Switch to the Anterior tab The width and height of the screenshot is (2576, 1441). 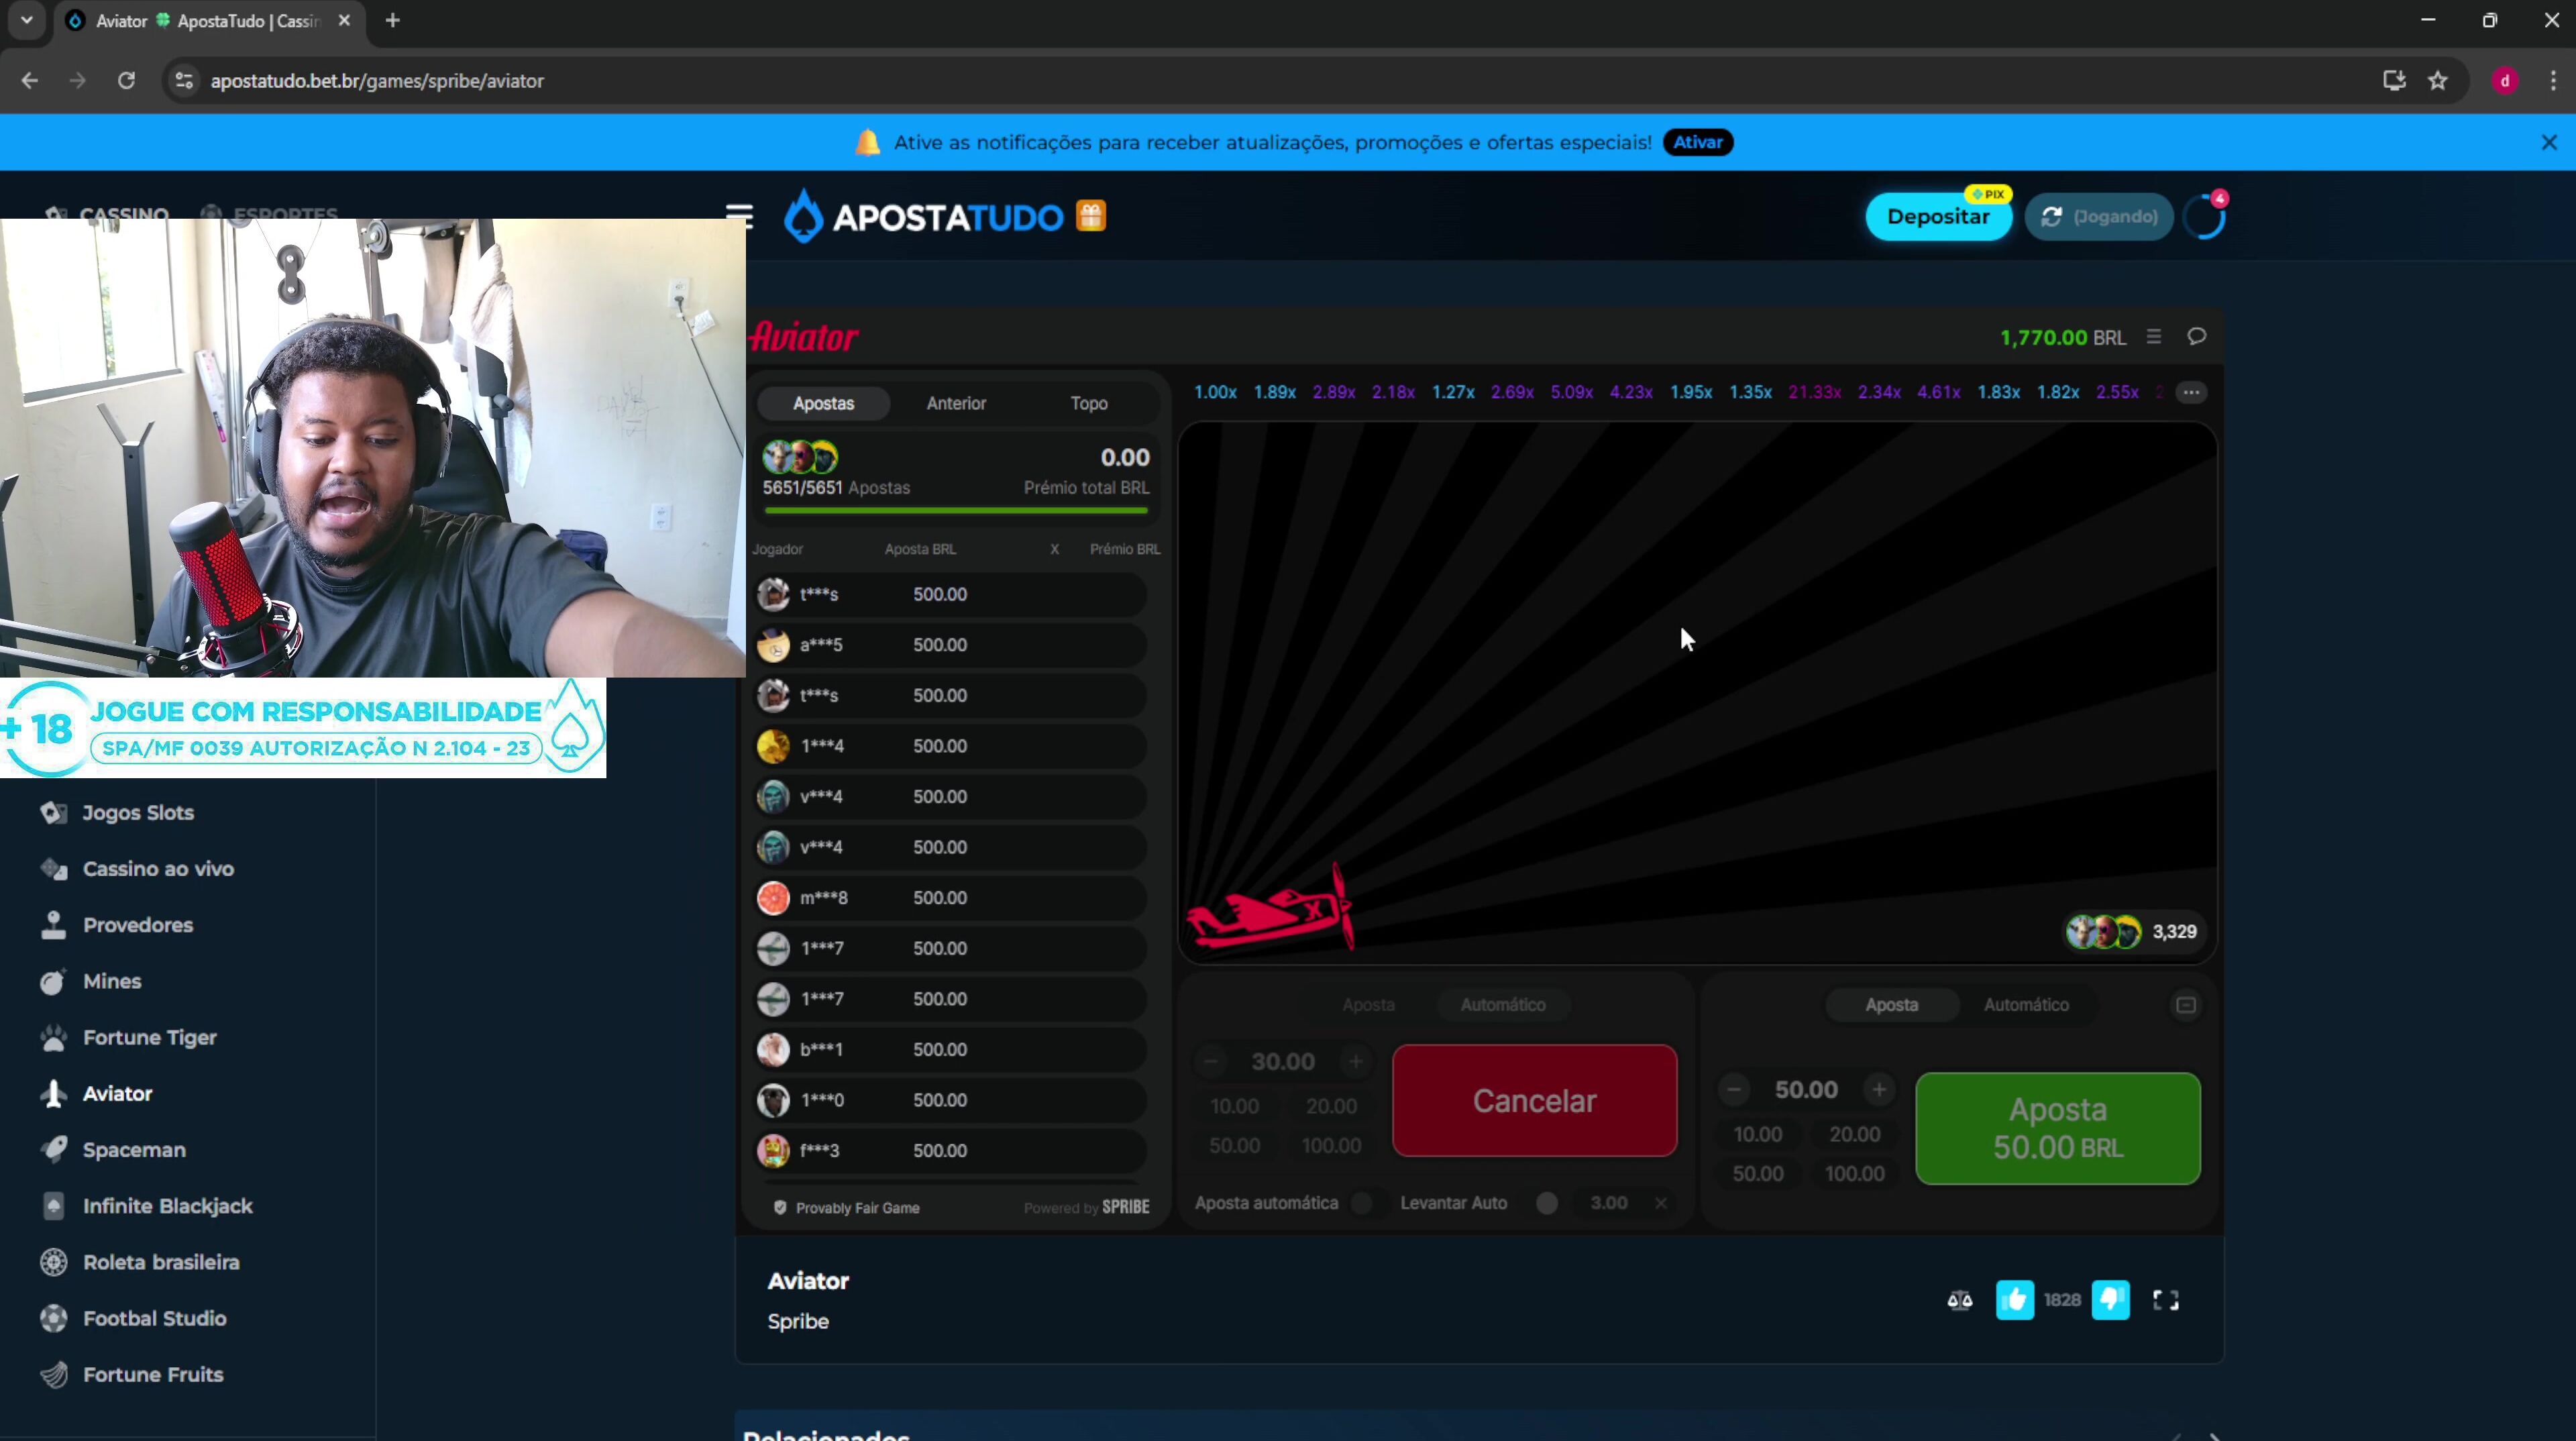tap(956, 403)
